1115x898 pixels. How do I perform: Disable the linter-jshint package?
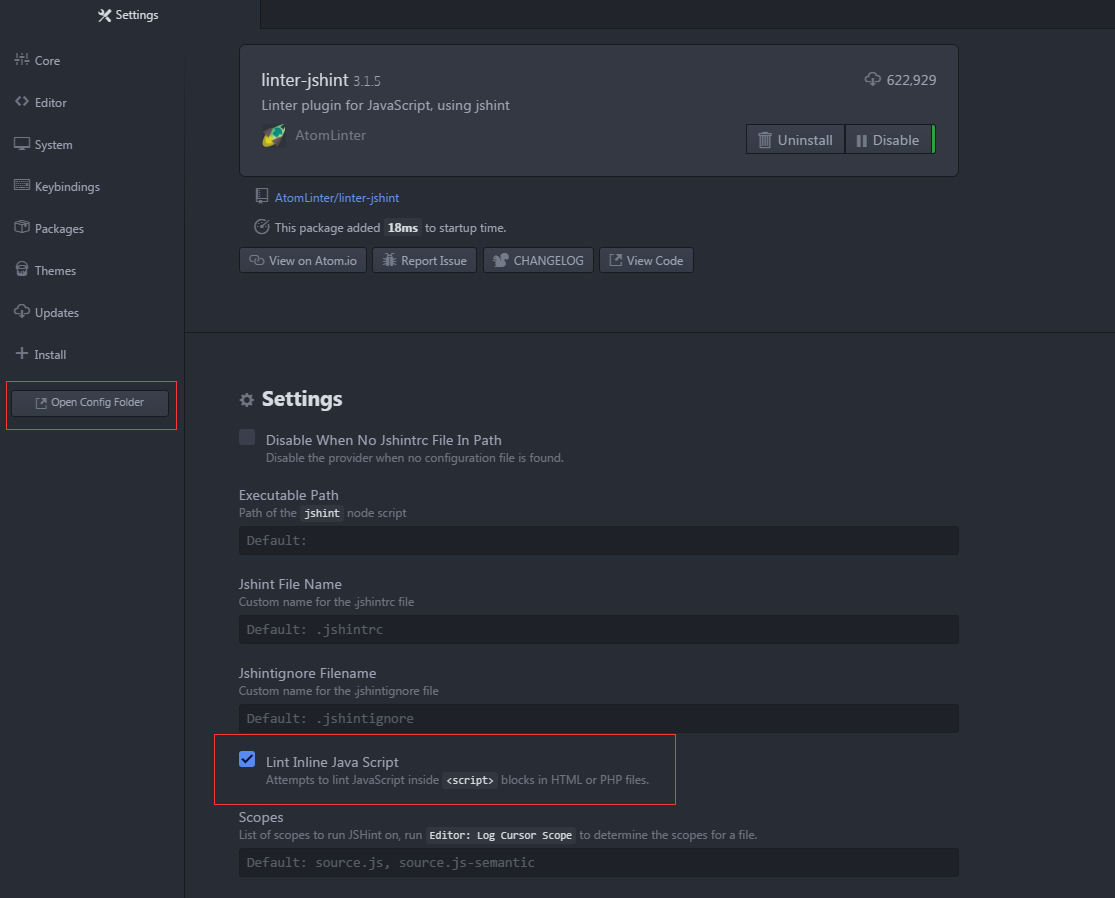point(889,140)
